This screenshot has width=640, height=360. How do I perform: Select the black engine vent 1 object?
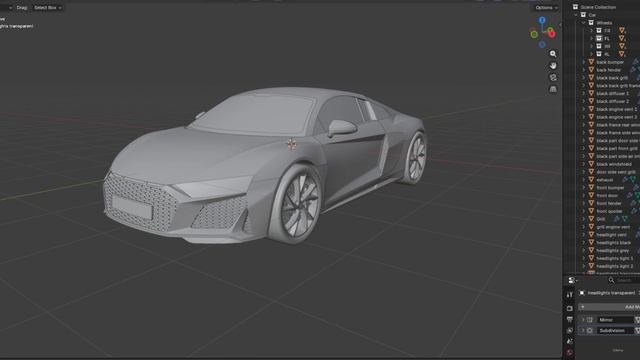click(617, 109)
